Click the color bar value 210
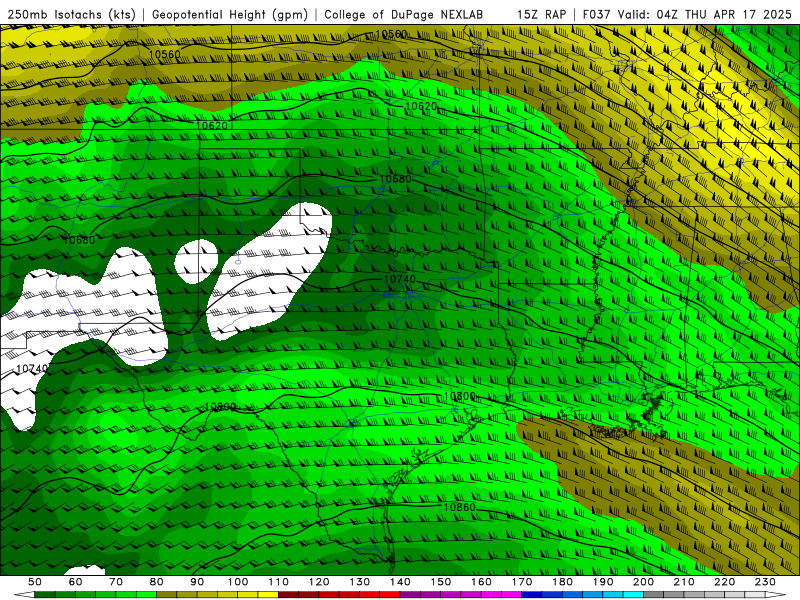 coord(684,582)
